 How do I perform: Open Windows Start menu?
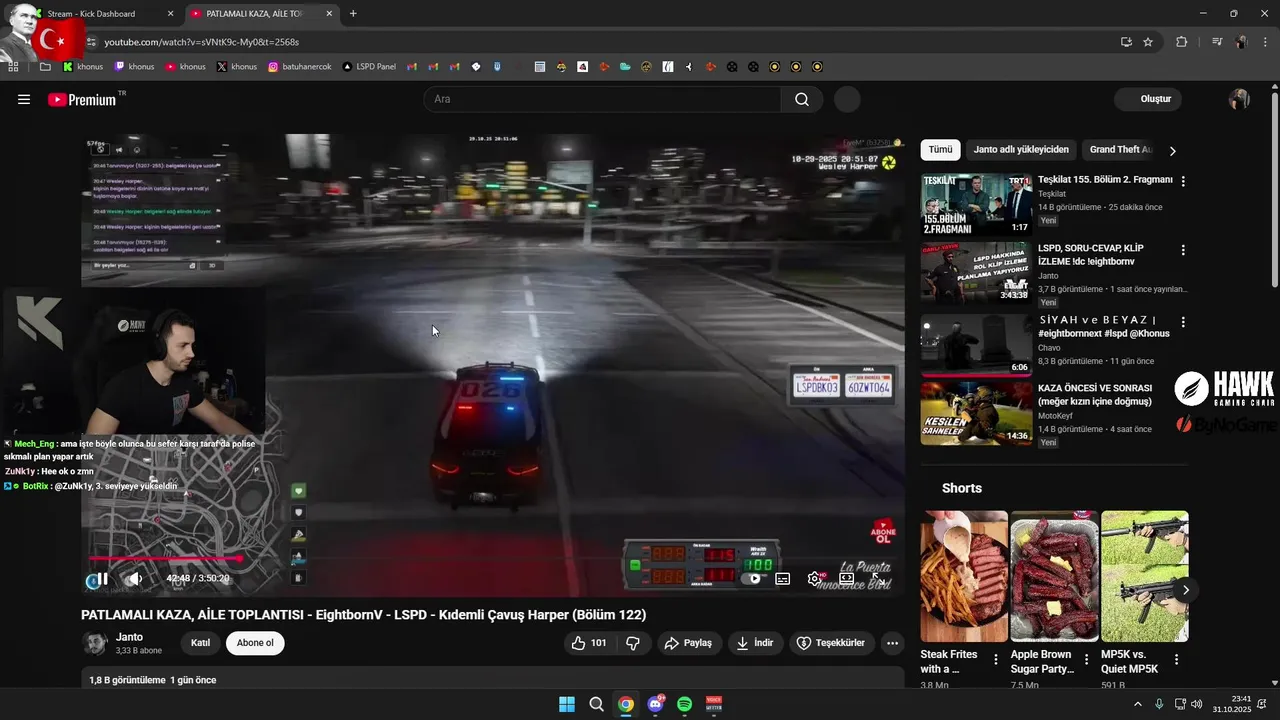(x=567, y=704)
